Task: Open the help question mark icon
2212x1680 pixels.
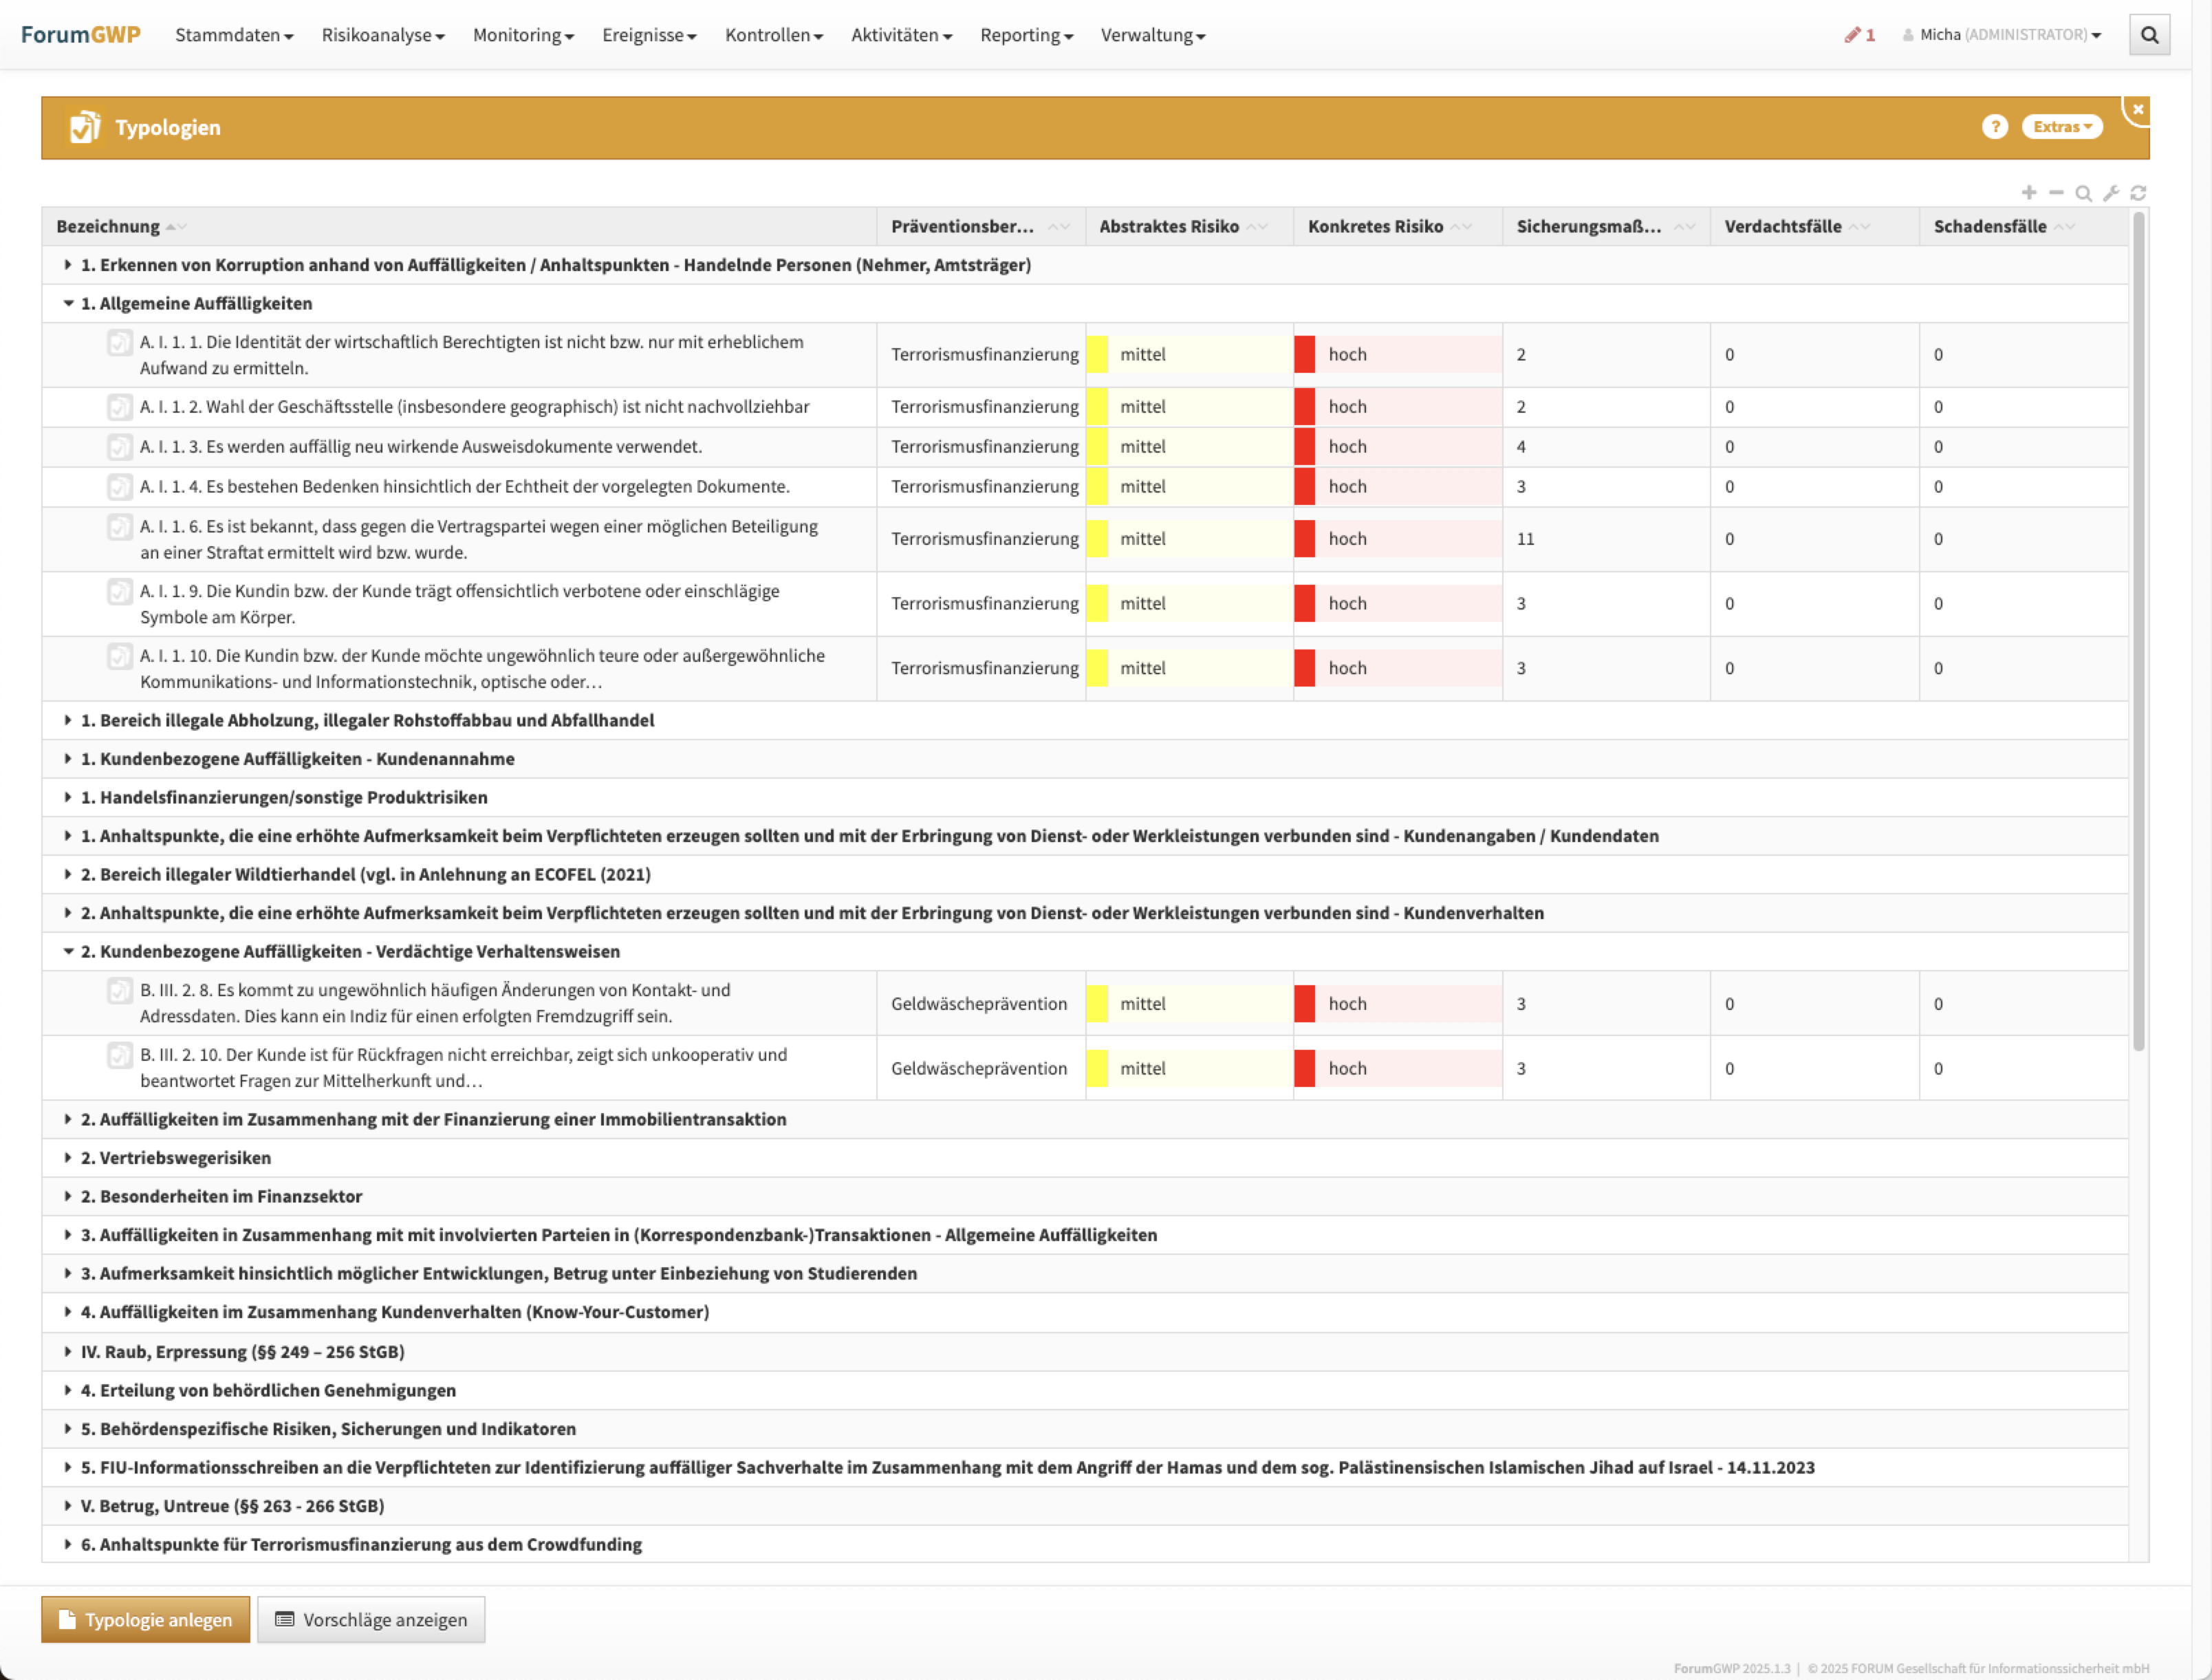Action: (1994, 127)
